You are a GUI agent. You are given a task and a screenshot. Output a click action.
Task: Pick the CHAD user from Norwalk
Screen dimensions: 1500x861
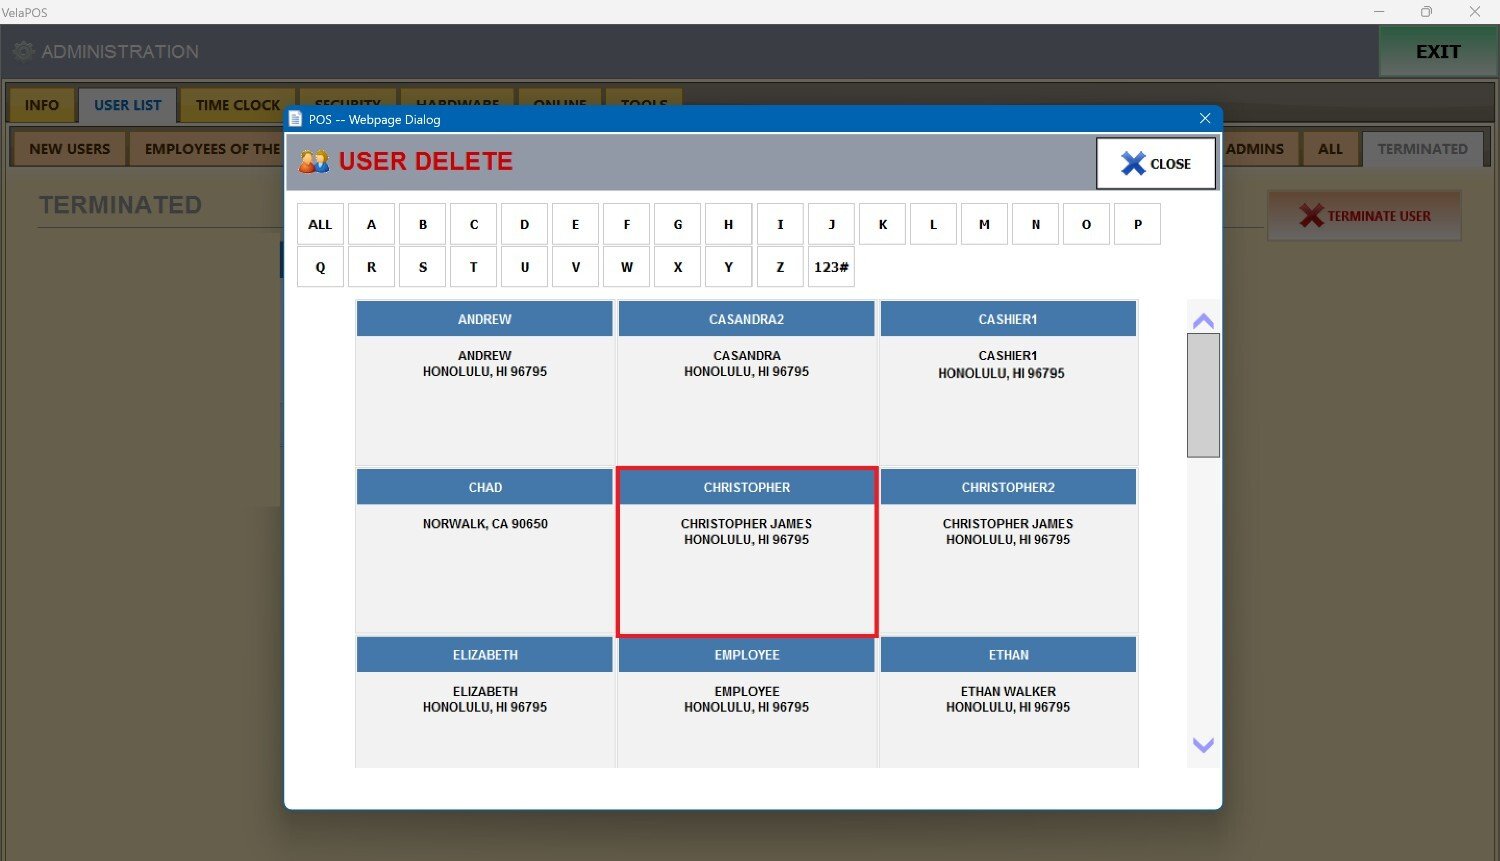(485, 550)
